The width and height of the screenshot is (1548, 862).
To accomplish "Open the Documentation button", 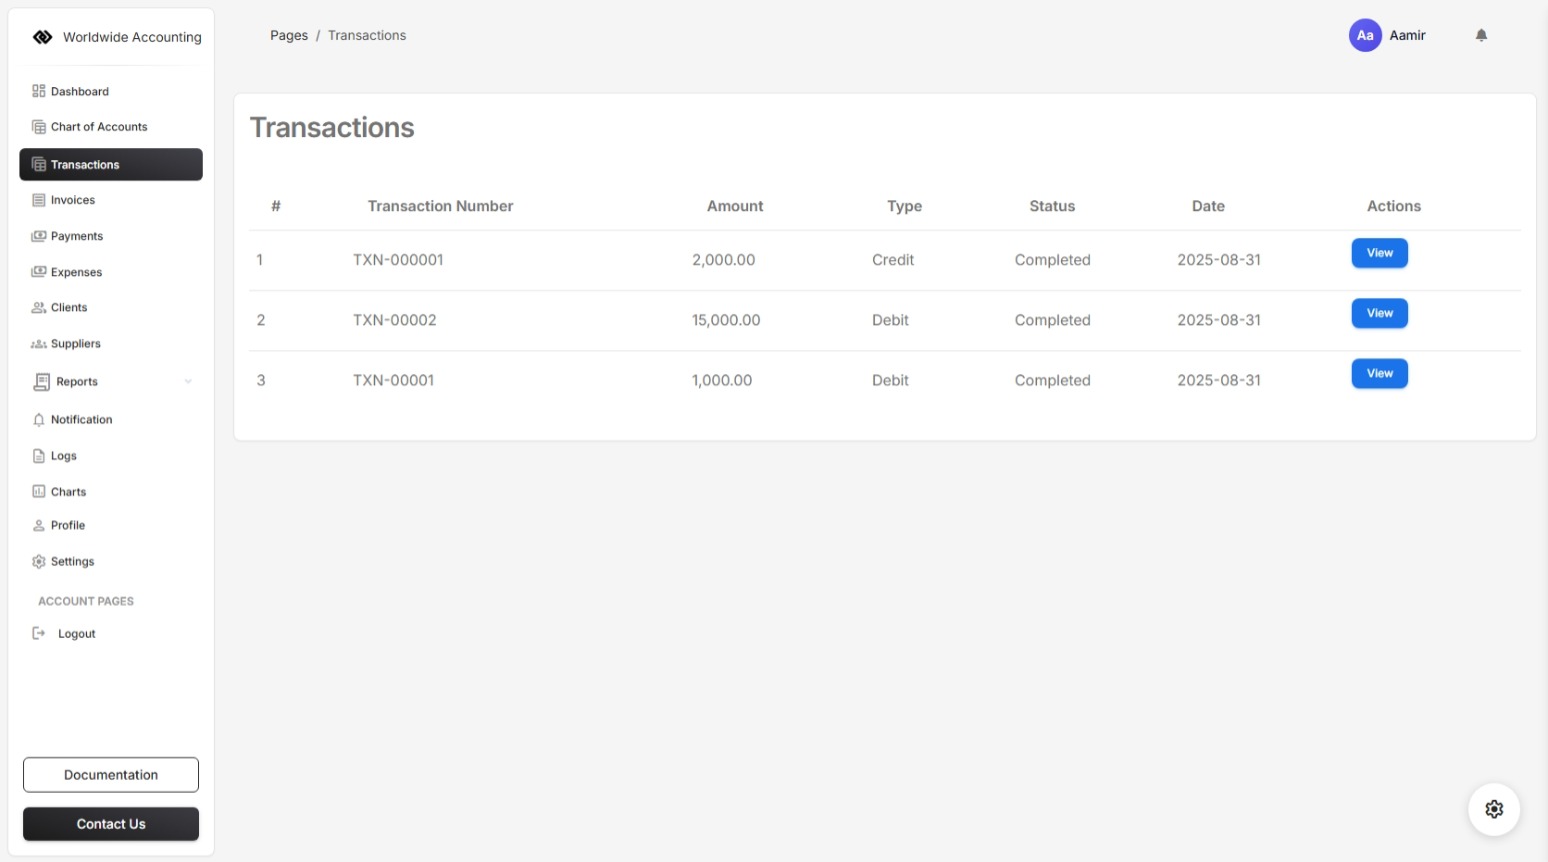I will coord(111,775).
